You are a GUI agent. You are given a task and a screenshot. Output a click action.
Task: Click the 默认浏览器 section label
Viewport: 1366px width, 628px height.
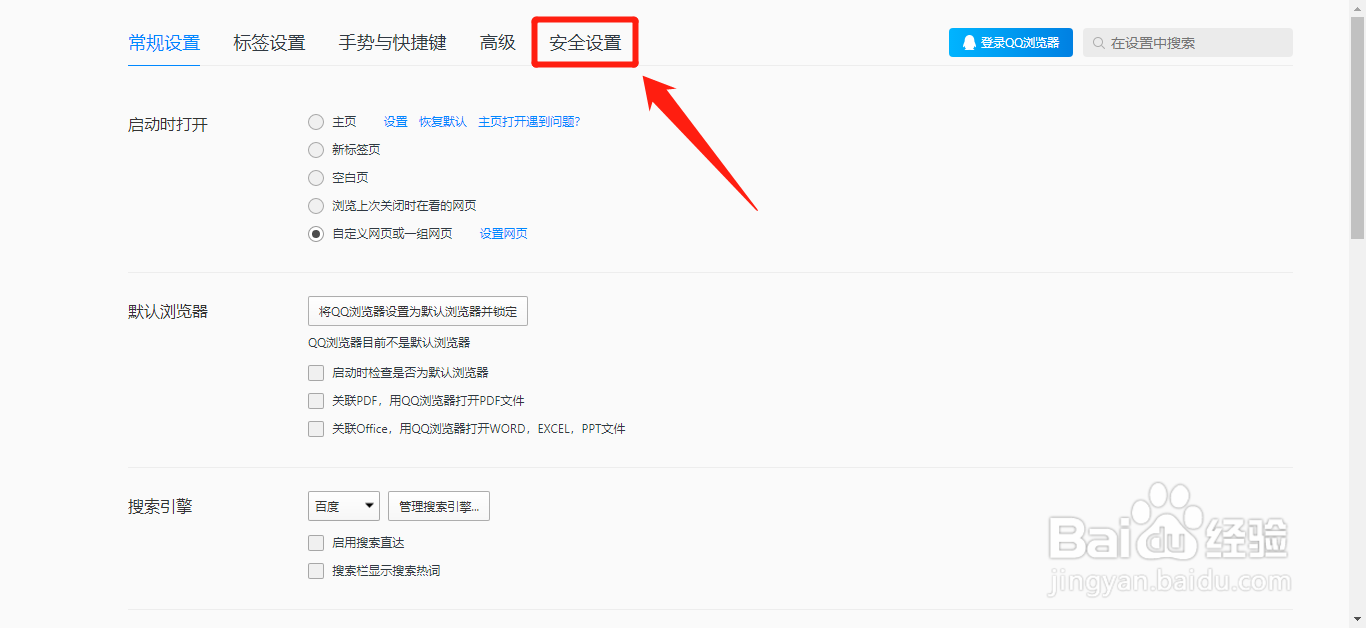[x=168, y=311]
